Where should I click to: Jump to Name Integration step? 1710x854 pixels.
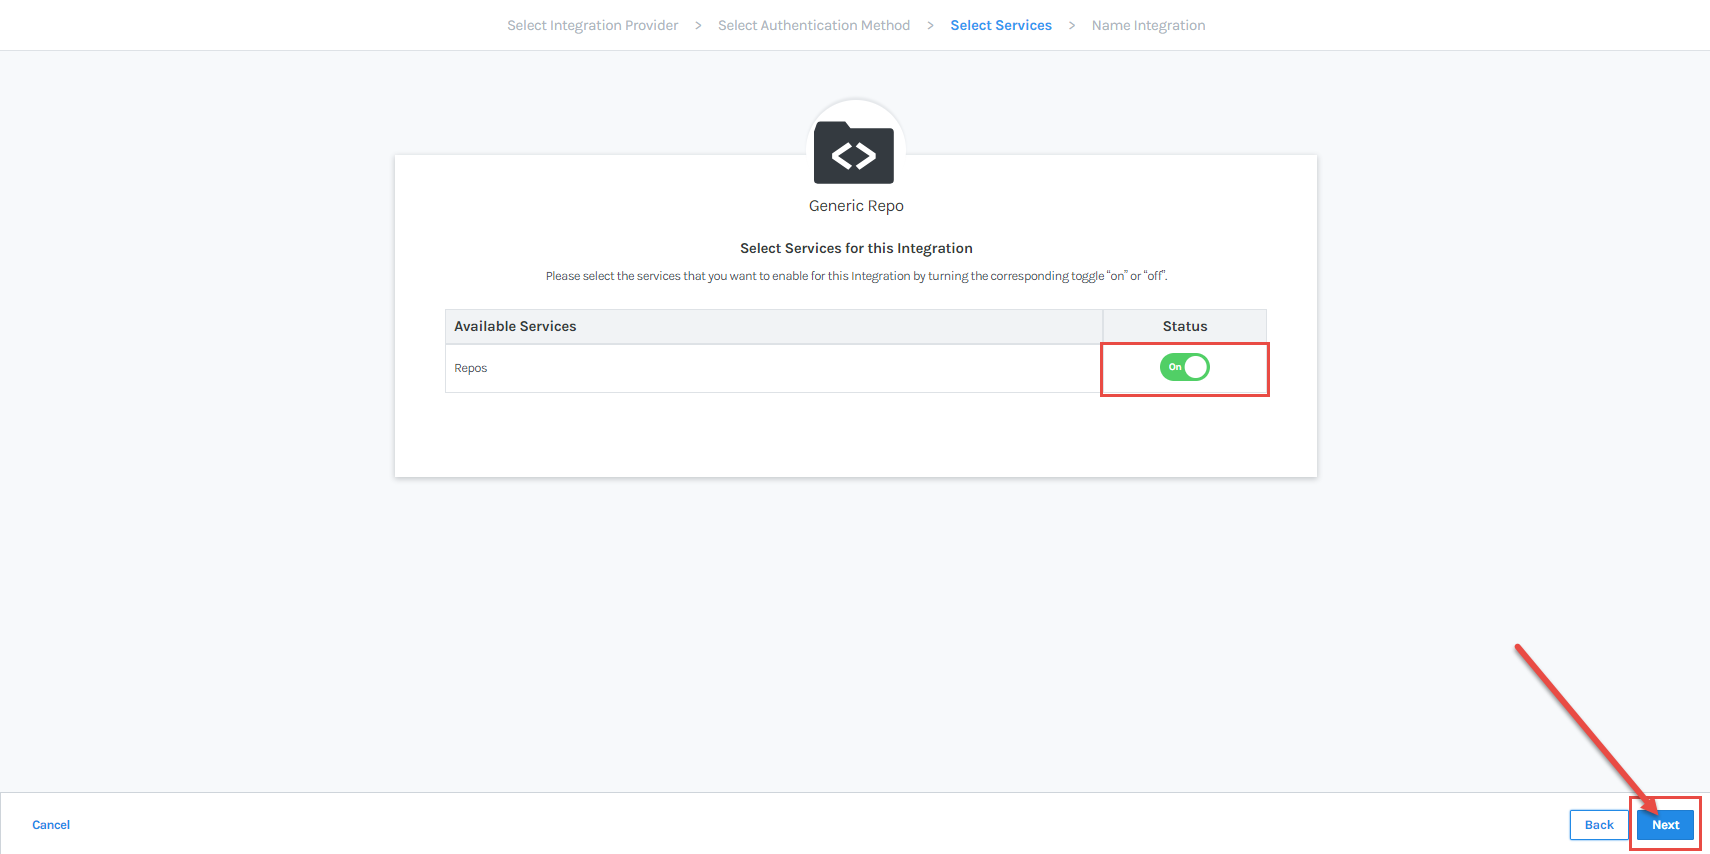click(1148, 25)
